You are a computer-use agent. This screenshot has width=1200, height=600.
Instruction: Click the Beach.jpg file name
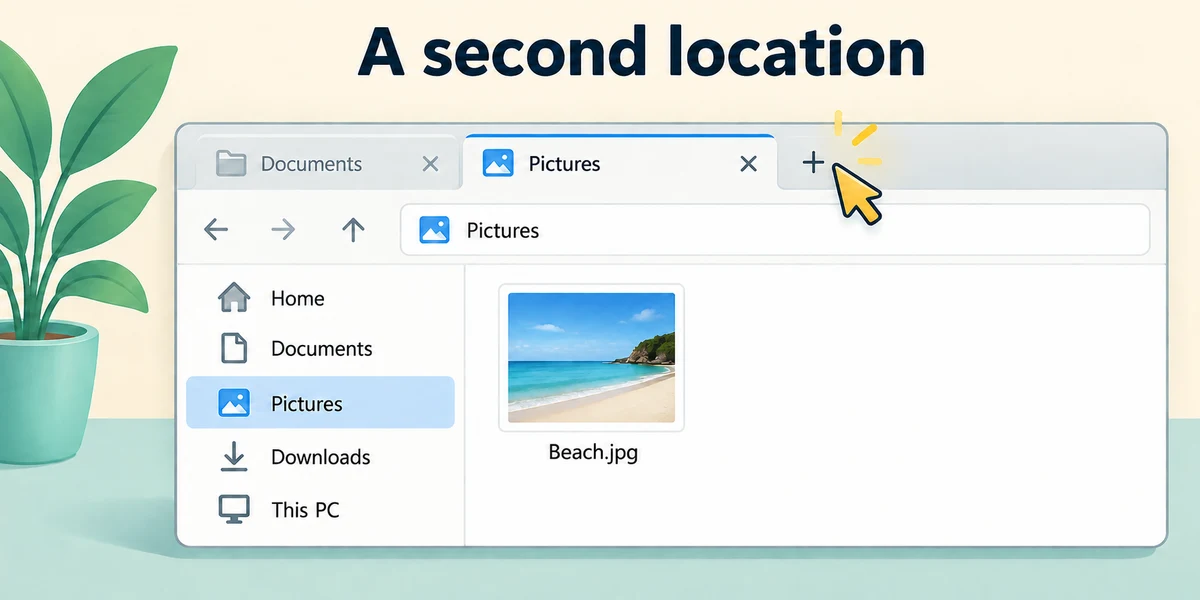click(593, 452)
